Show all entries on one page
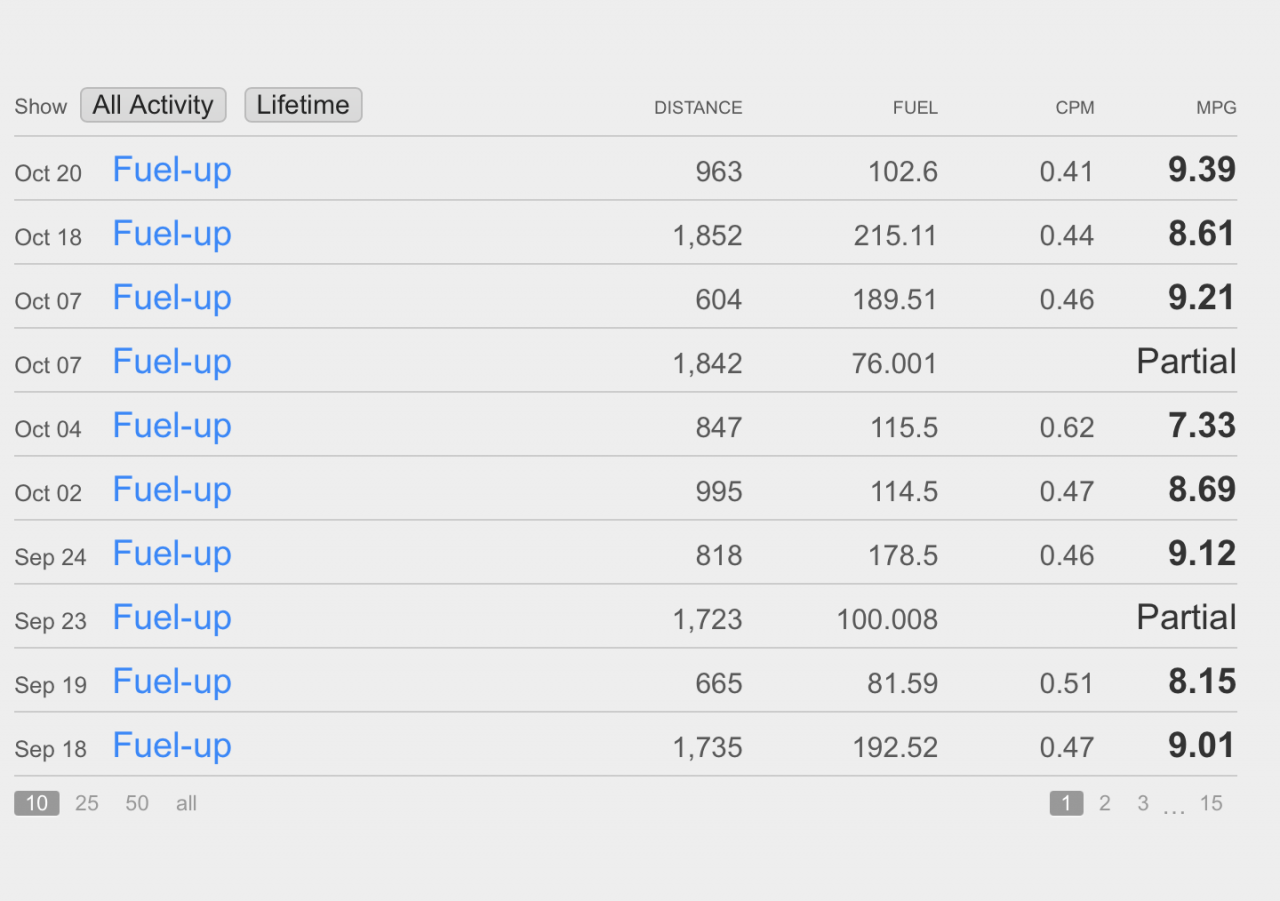This screenshot has height=901, width=1280. coord(186,803)
